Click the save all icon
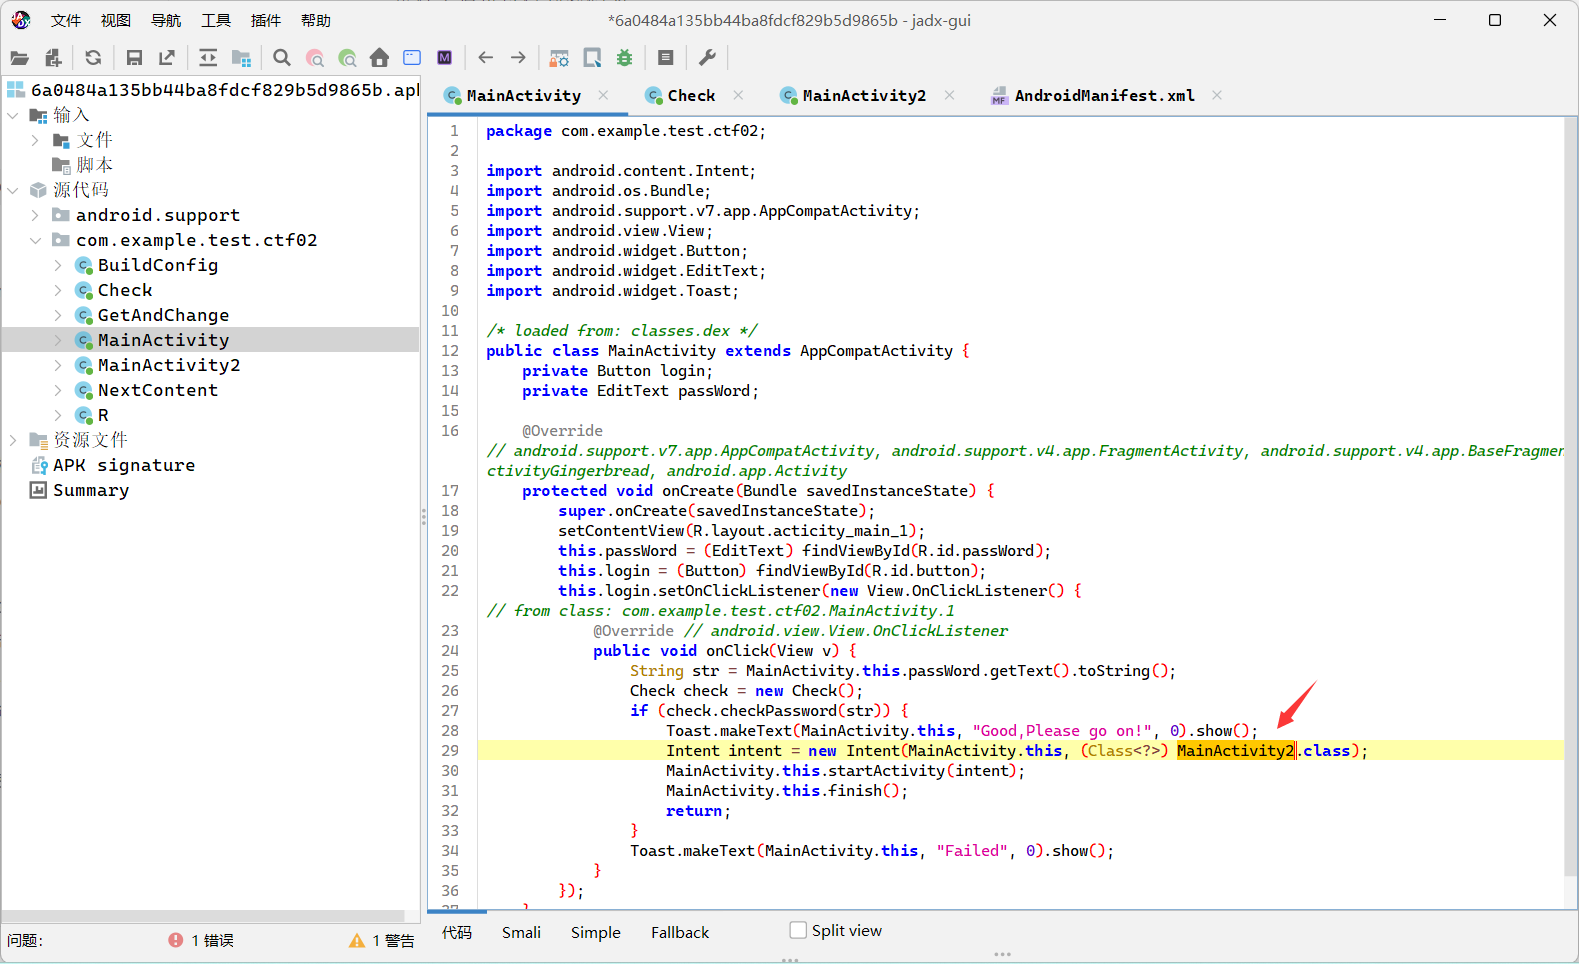 tap(134, 58)
